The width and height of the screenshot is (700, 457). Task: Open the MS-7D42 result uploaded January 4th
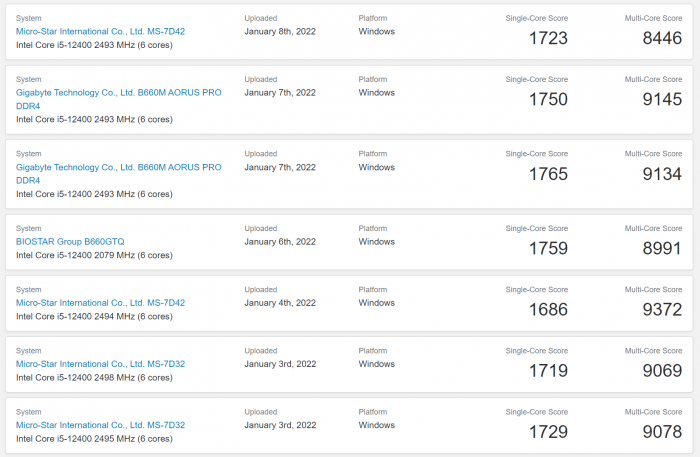pyautogui.click(x=100, y=303)
